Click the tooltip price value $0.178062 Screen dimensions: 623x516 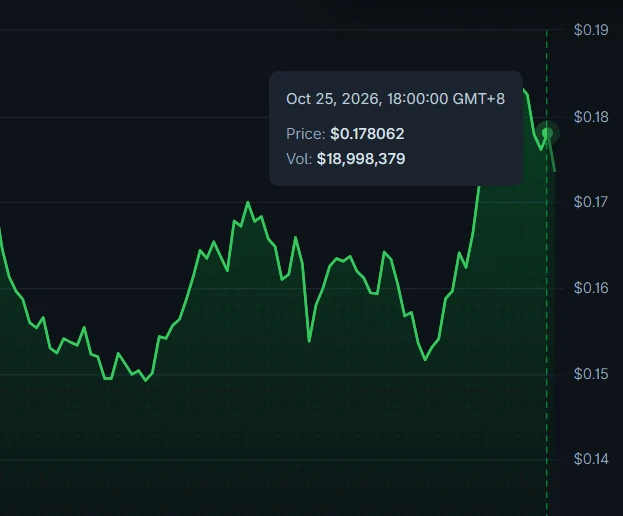click(367, 134)
